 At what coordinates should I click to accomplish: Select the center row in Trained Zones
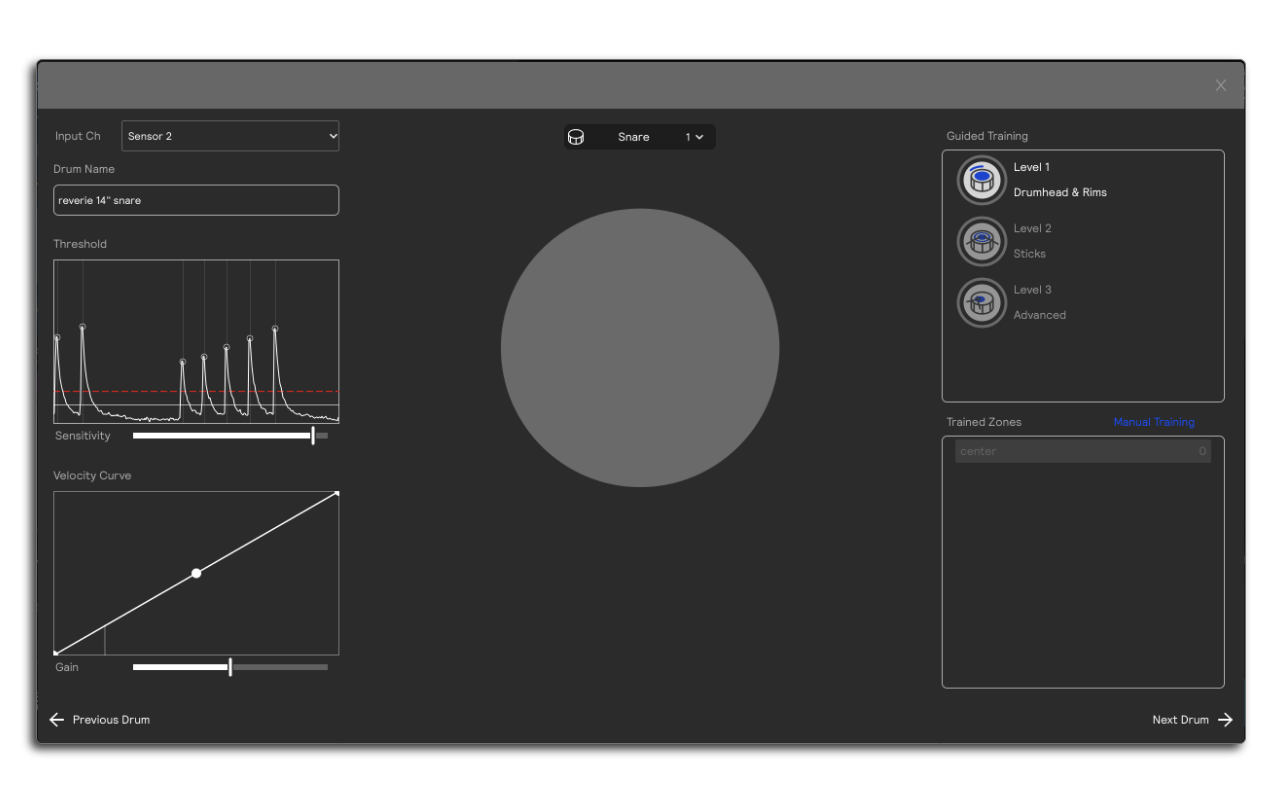coord(1083,451)
